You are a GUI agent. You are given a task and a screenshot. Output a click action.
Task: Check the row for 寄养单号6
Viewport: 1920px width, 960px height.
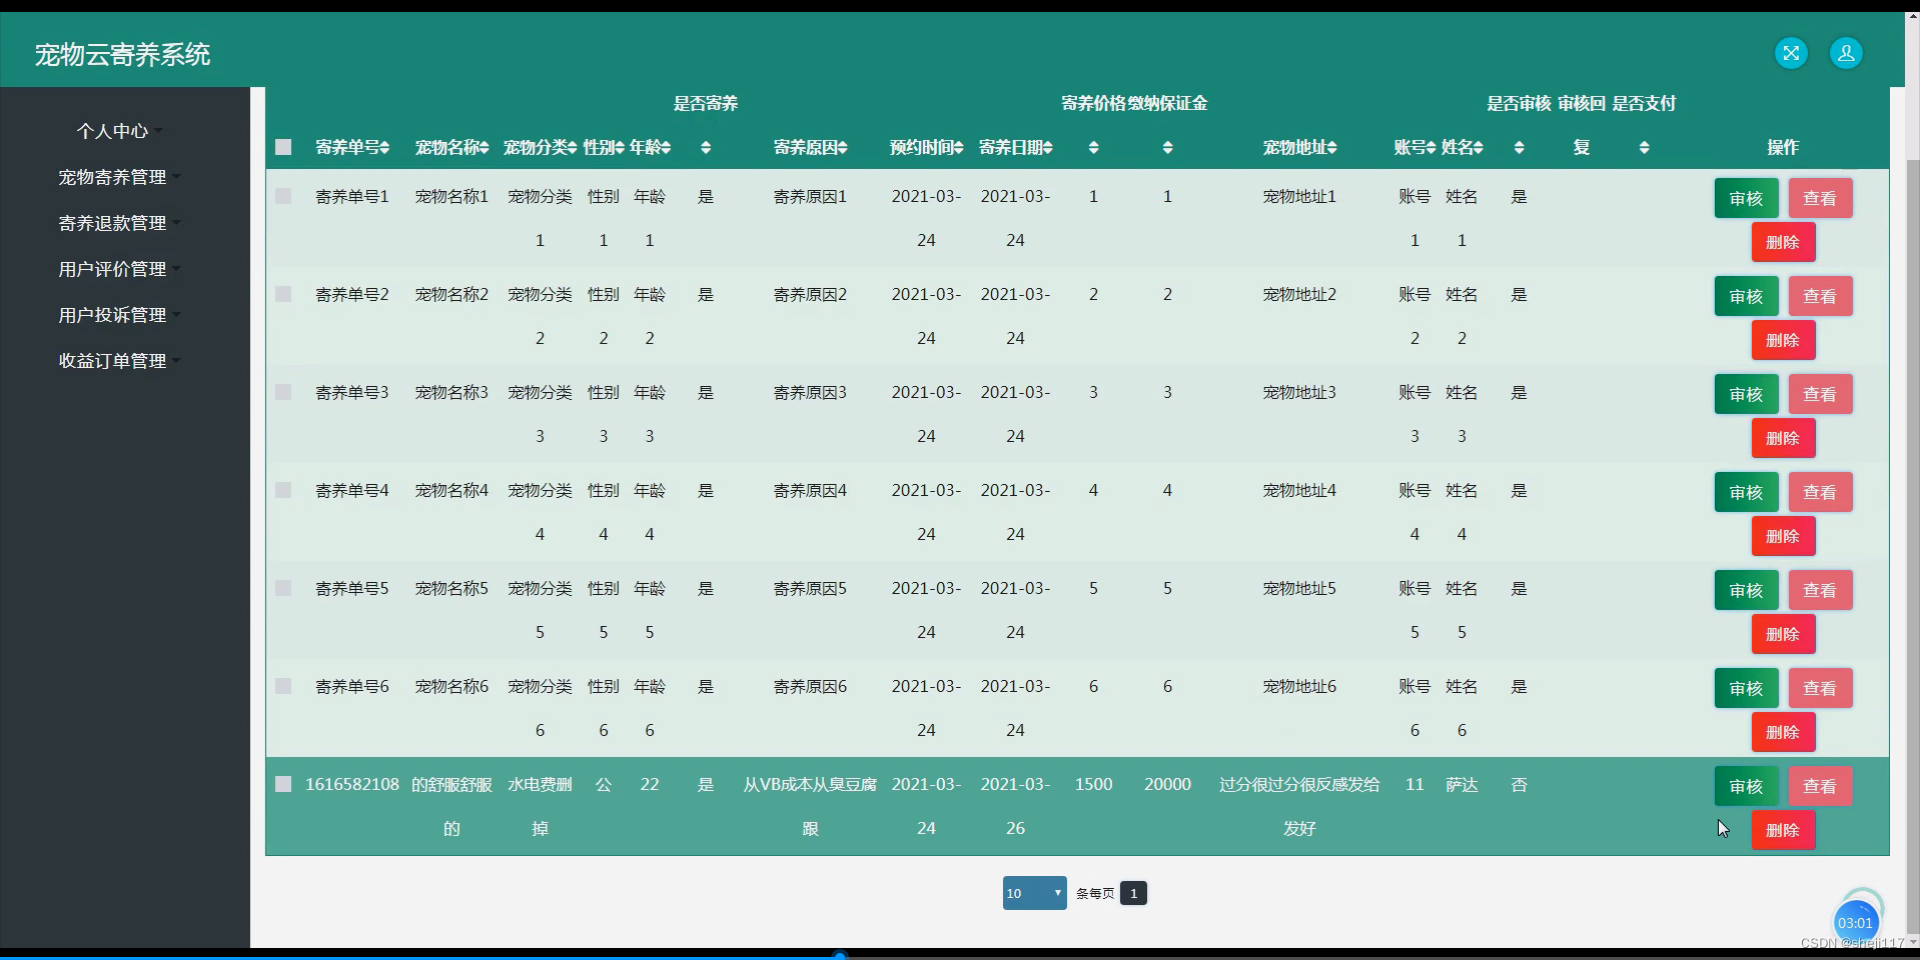[x=283, y=686]
